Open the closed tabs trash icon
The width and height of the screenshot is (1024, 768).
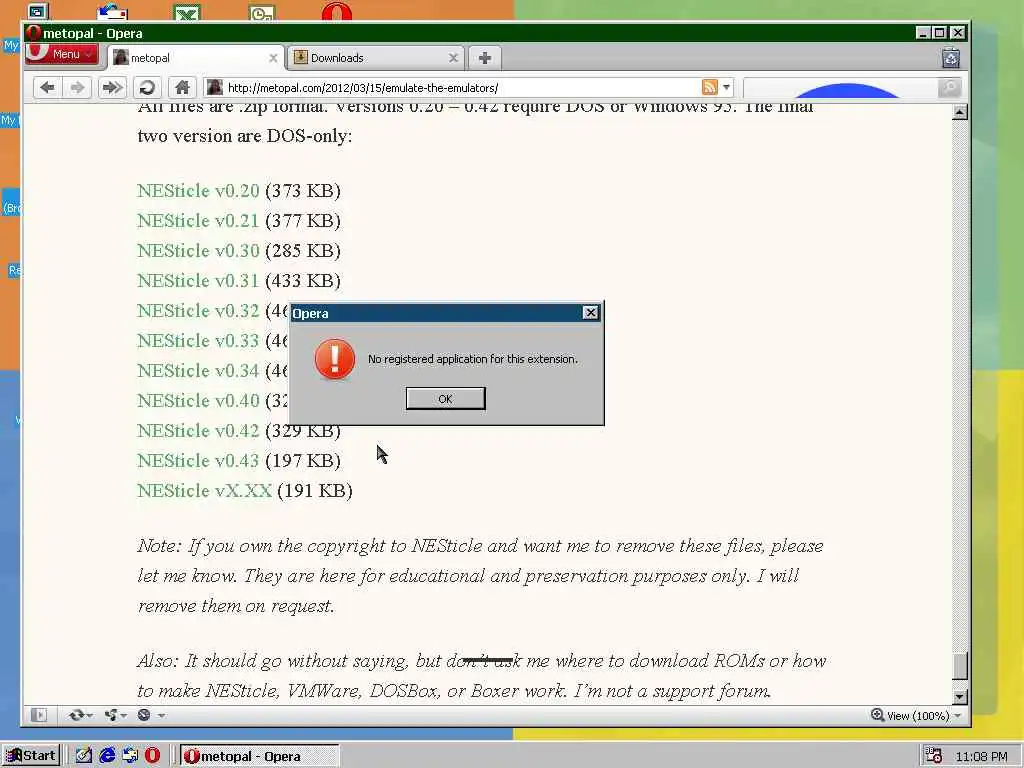point(951,57)
